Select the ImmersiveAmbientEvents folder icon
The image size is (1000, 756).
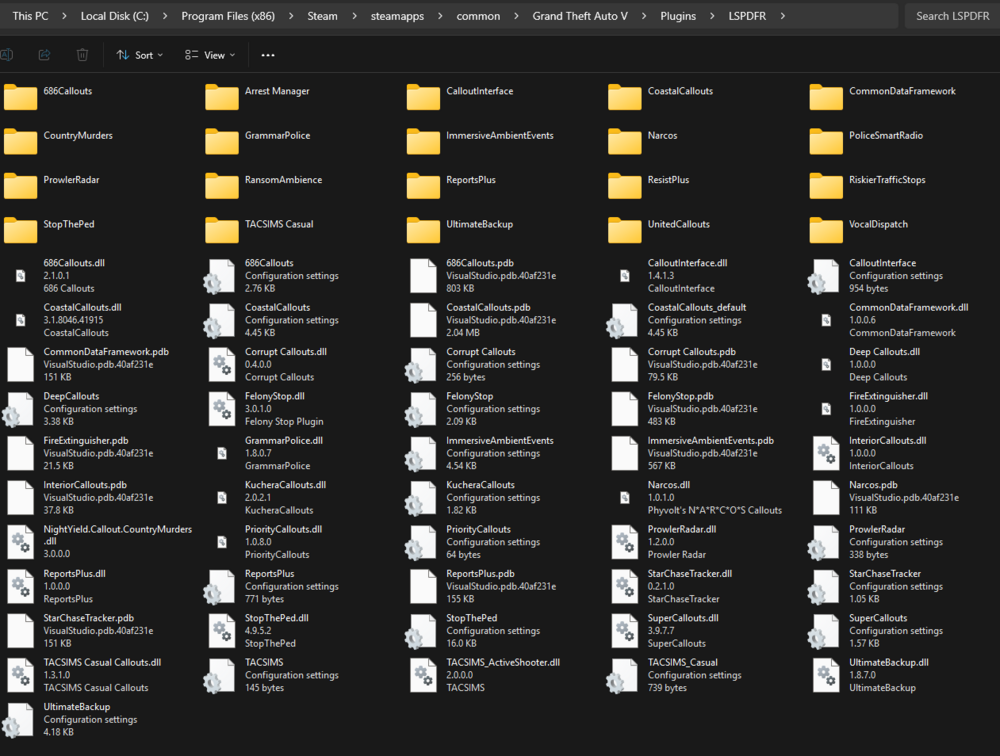click(423, 142)
